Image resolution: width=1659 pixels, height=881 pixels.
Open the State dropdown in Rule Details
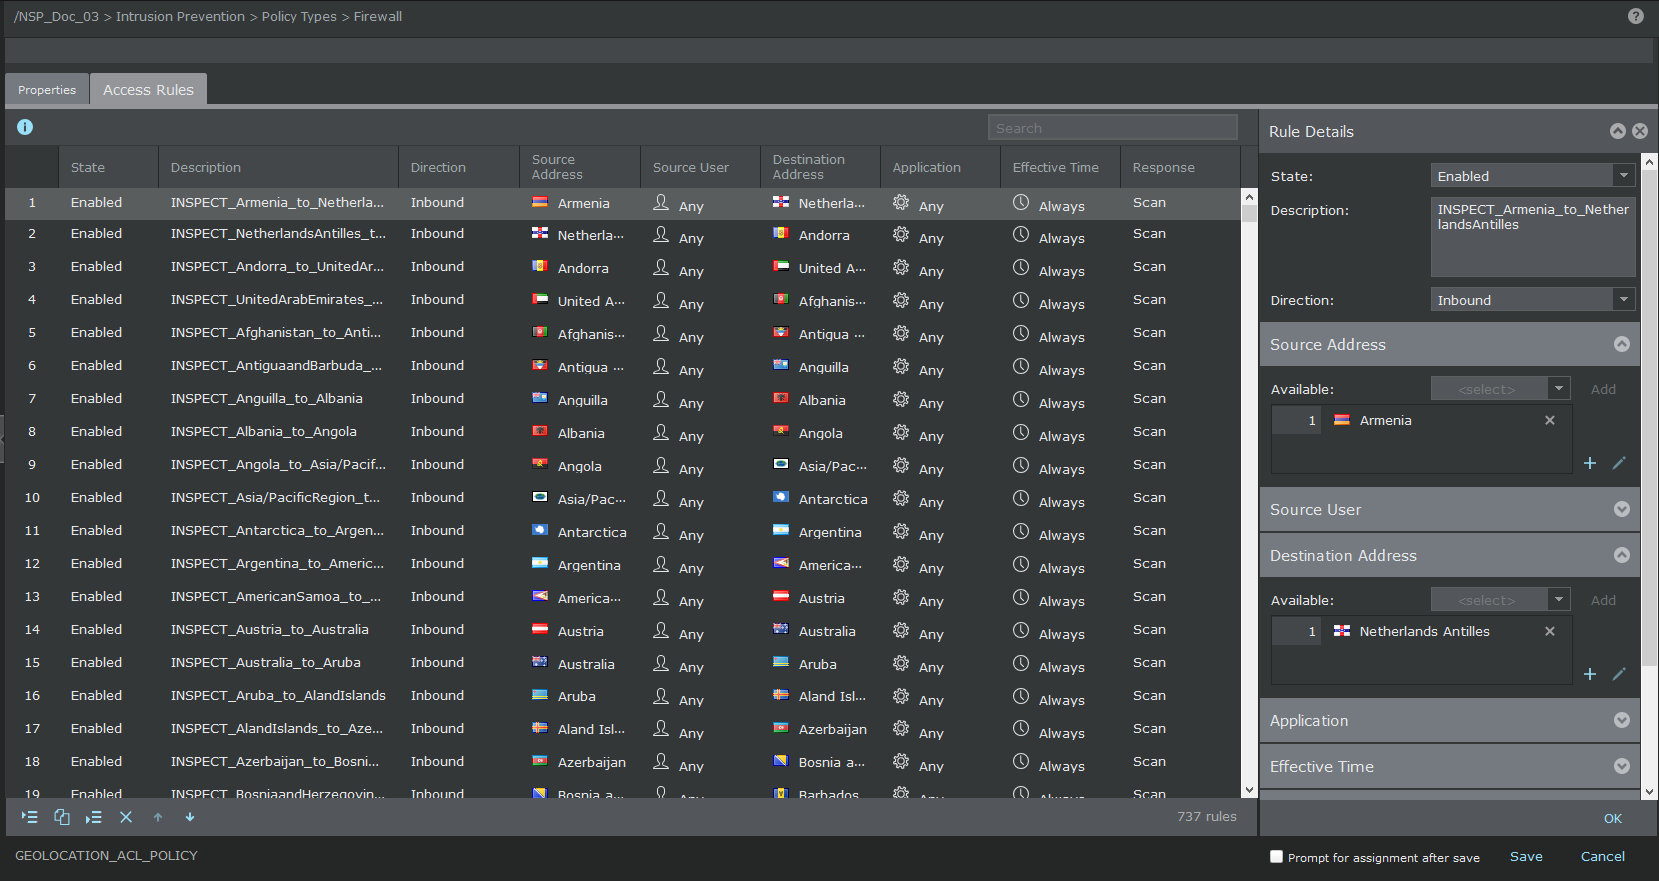pos(1623,175)
